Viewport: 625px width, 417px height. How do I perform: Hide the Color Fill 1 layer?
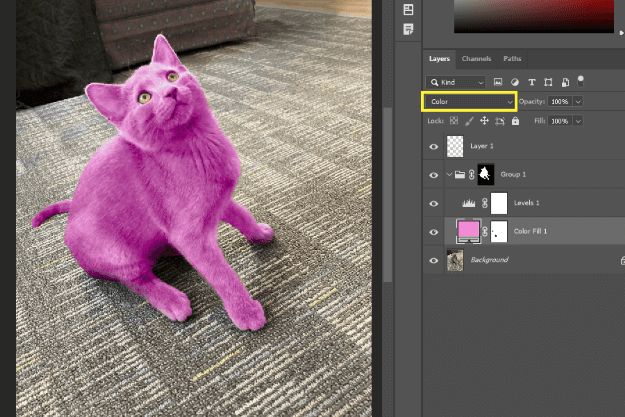coord(434,232)
